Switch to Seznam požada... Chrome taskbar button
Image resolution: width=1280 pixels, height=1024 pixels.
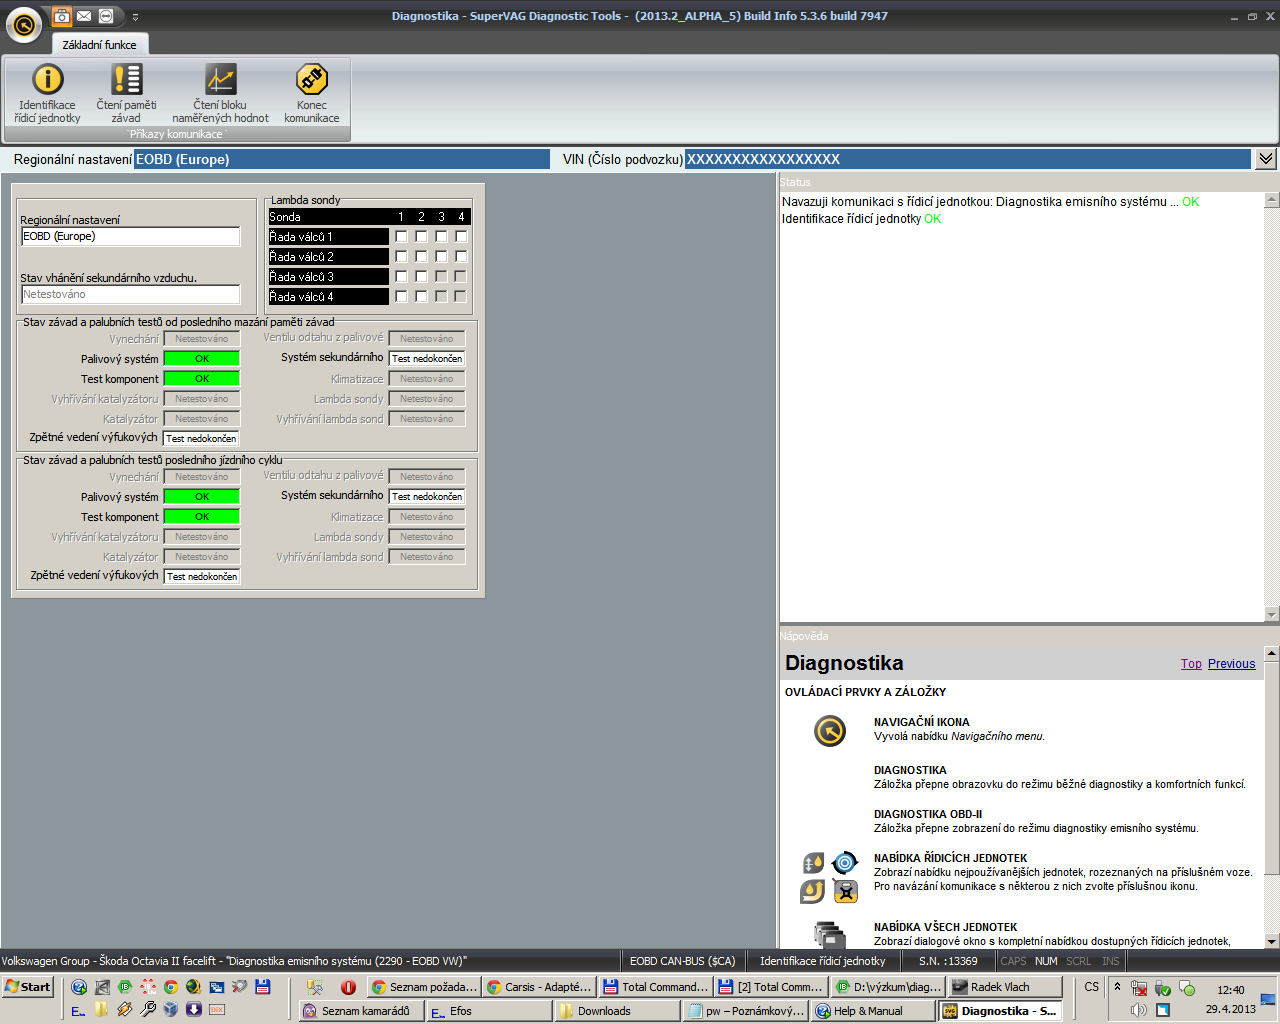[424, 987]
